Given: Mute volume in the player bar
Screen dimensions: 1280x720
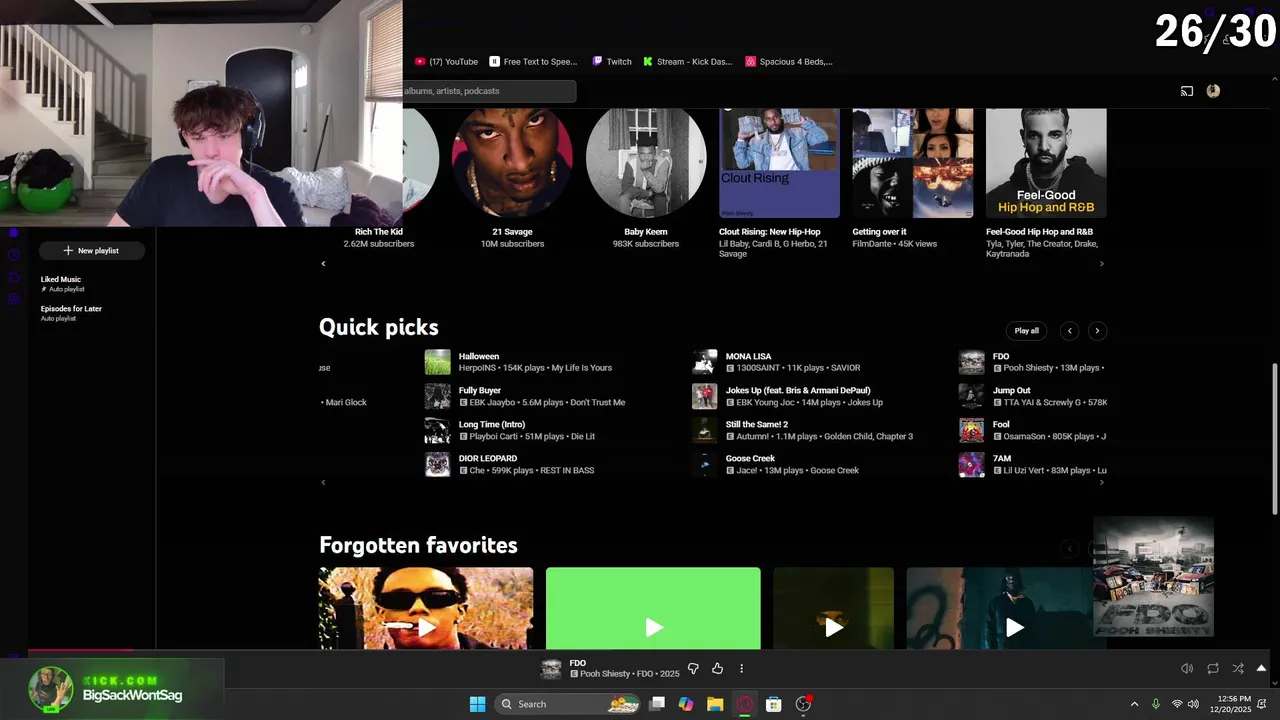Looking at the screenshot, I should click(x=1187, y=669).
